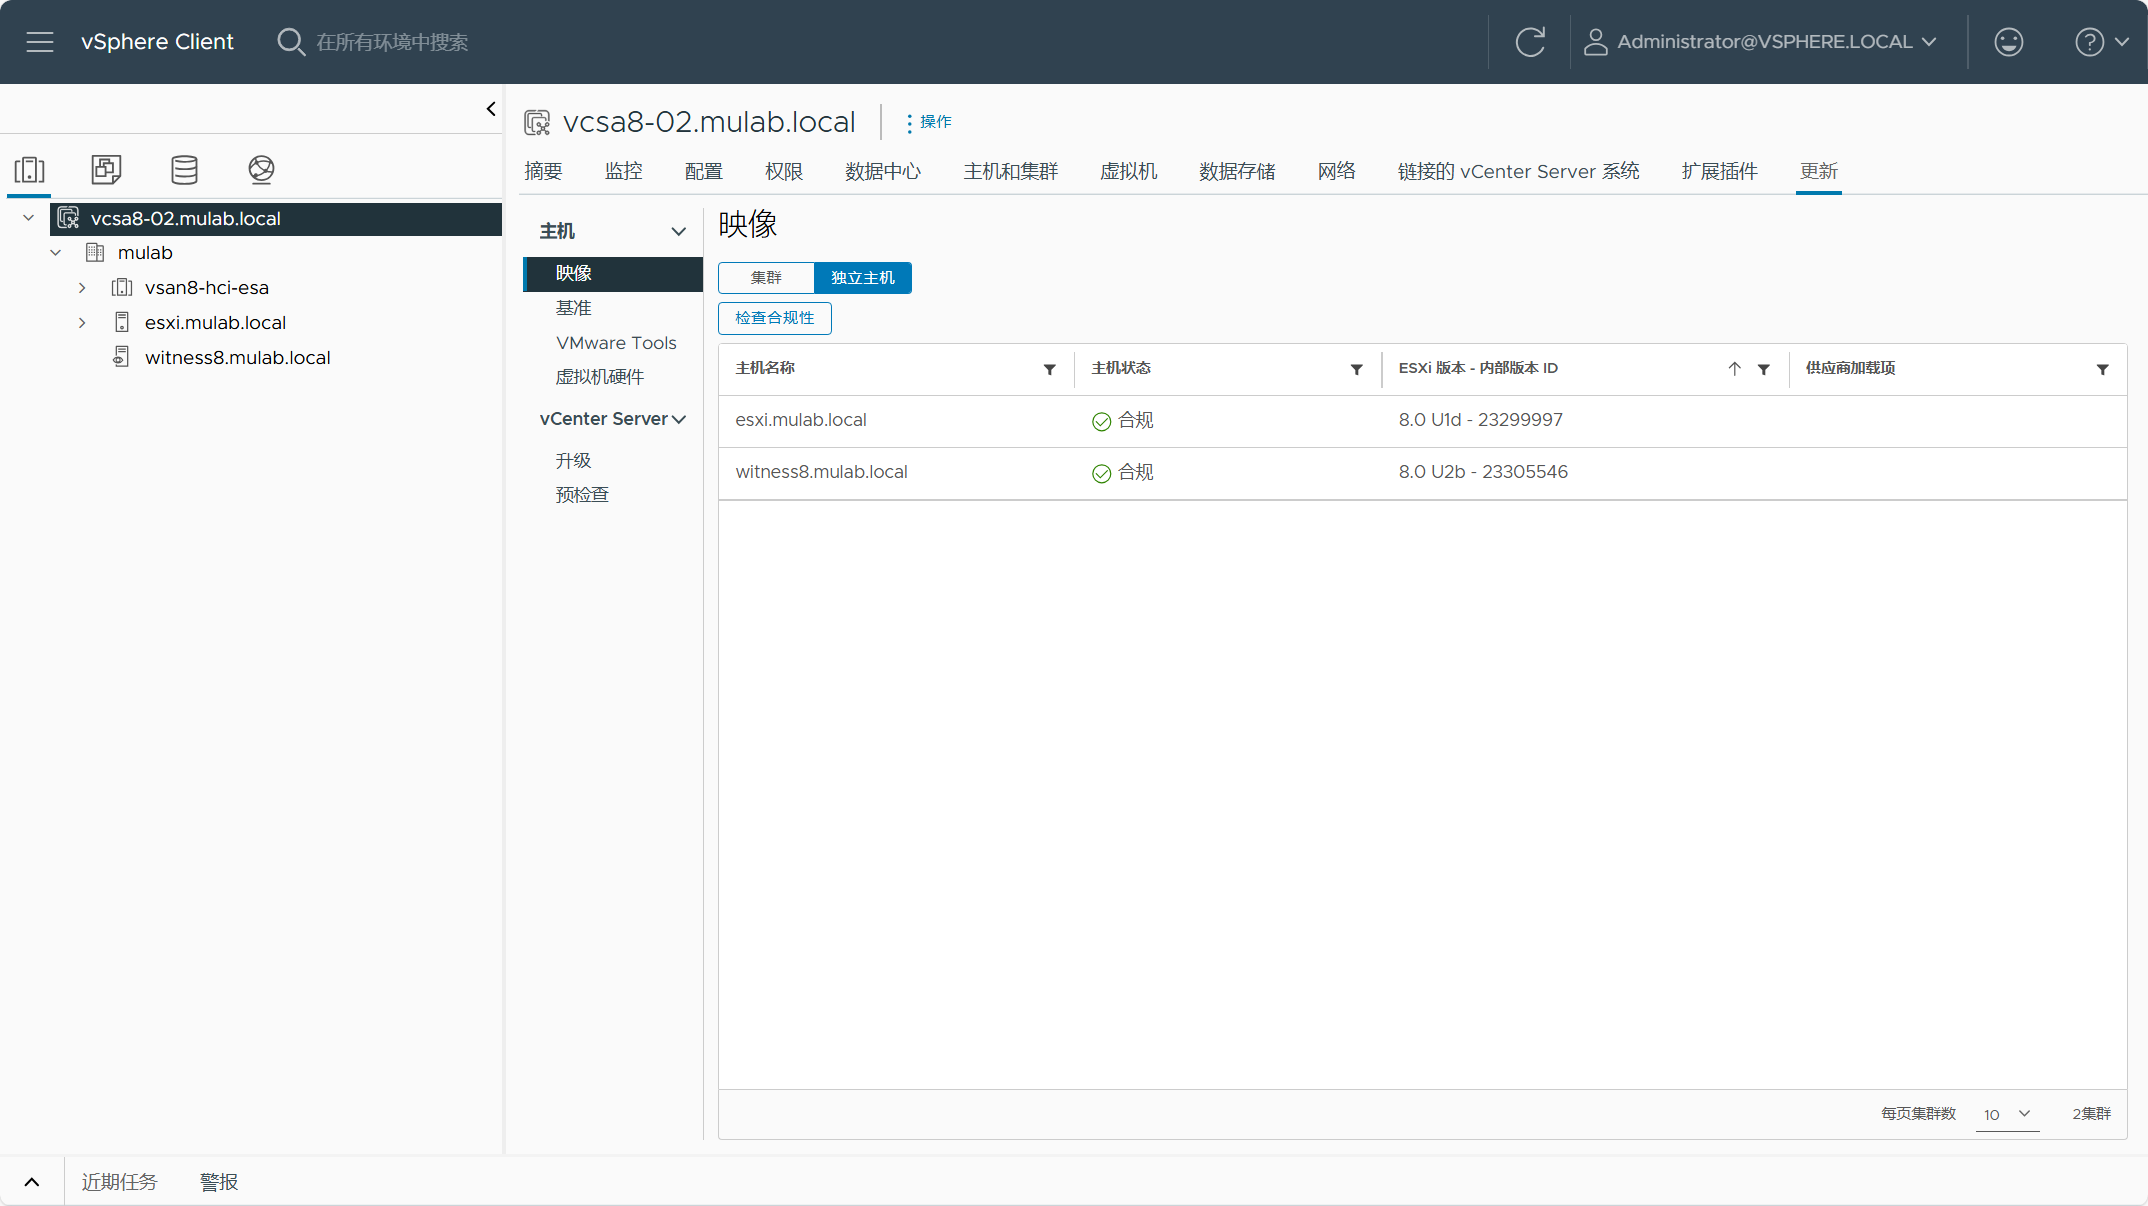Open the 数据存储 tab

1238,171
